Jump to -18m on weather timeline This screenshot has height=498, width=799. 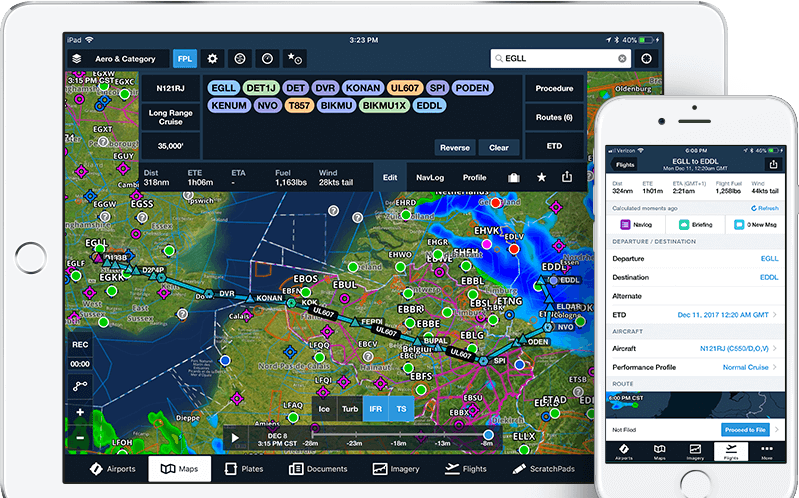(x=398, y=443)
